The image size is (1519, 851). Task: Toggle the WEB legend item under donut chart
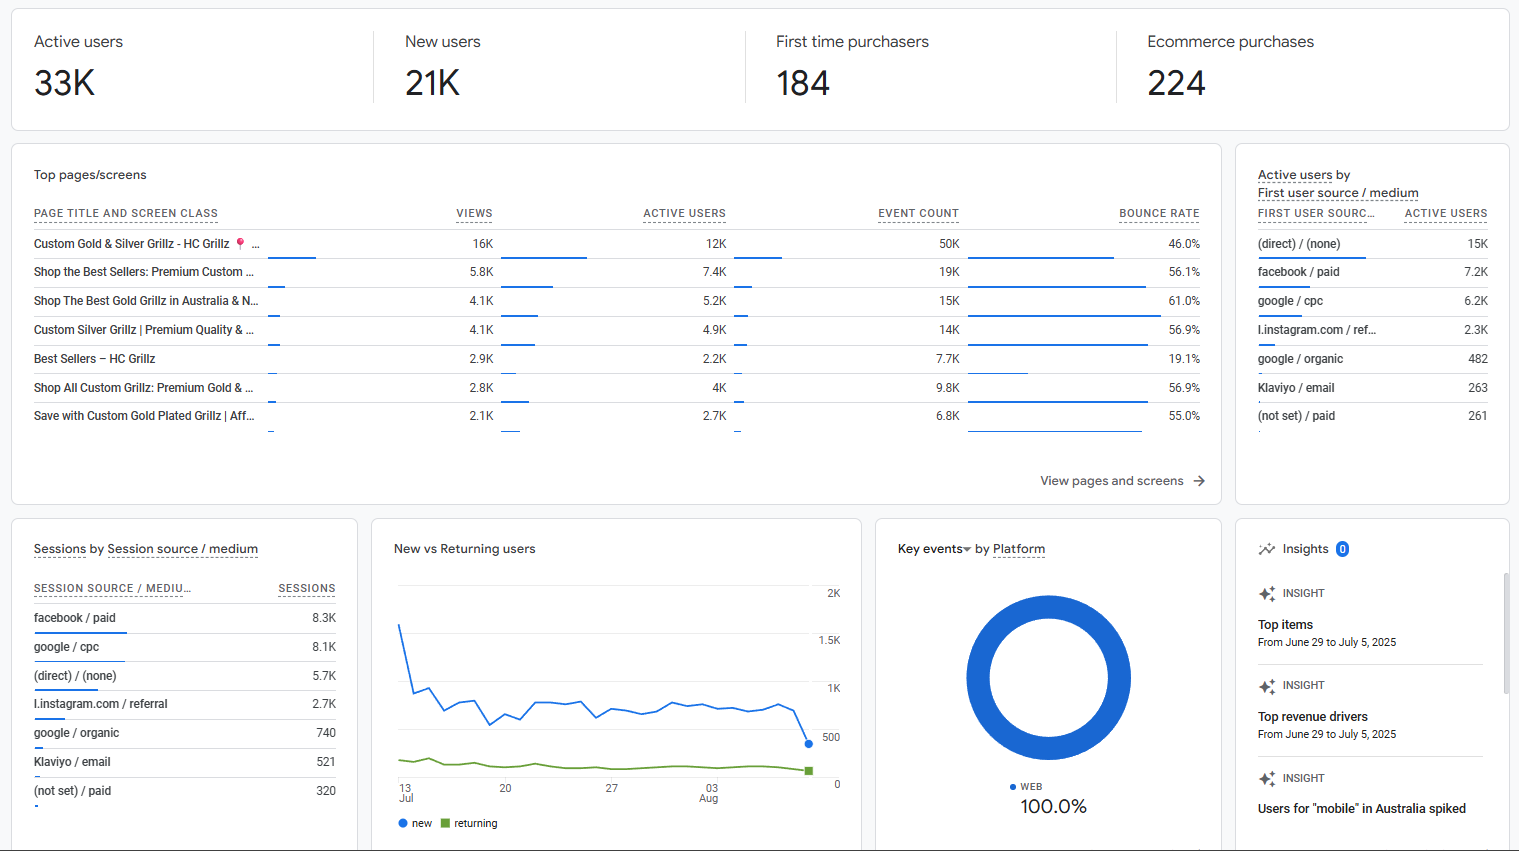click(1026, 787)
